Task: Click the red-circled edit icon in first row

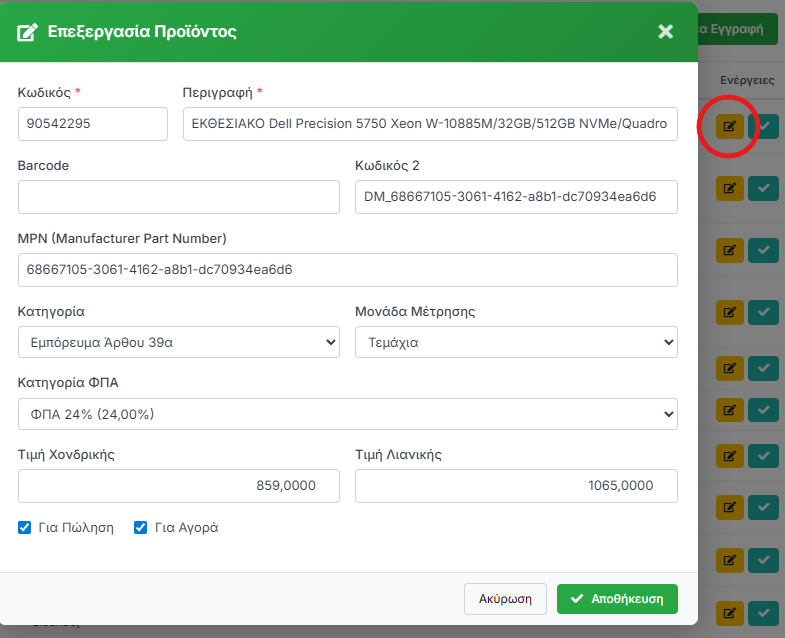Action: (x=730, y=126)
